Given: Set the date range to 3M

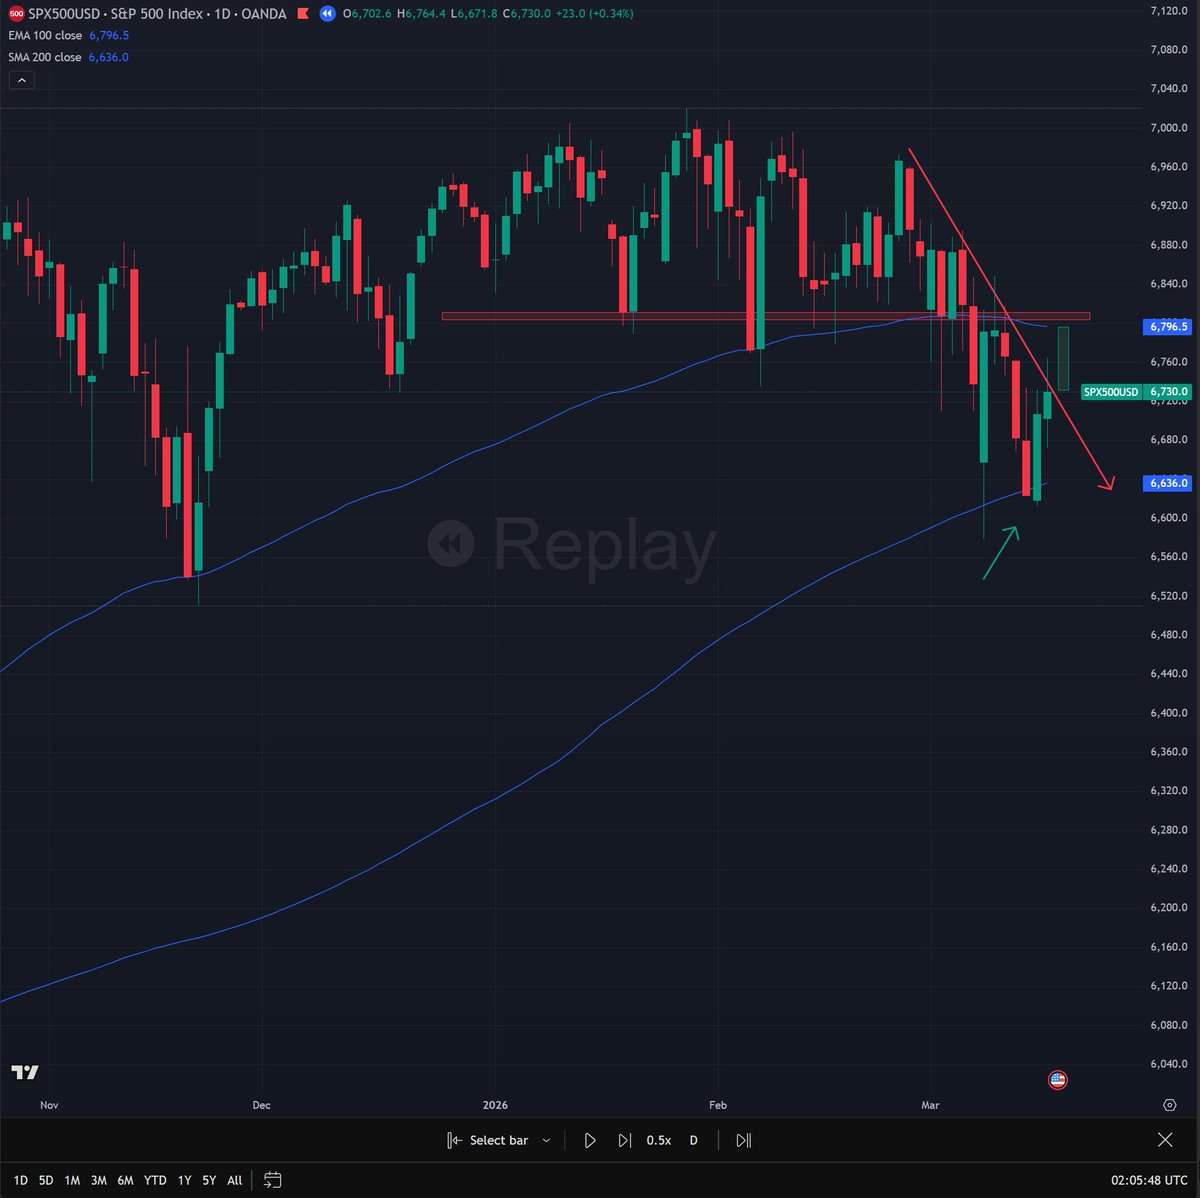Looking at the screenshot, I should [99, 1180].
